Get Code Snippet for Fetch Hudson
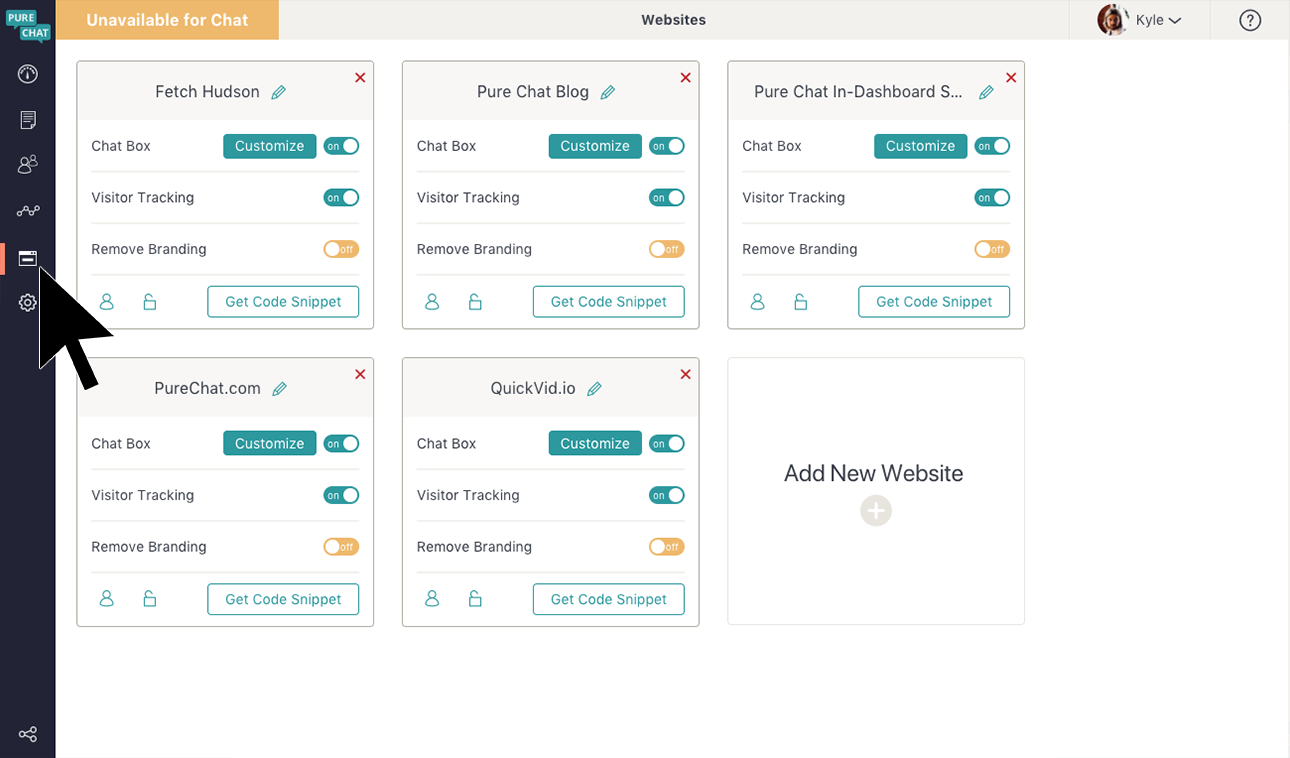Viewport: 1290px width, 758px height. (283, 301)
